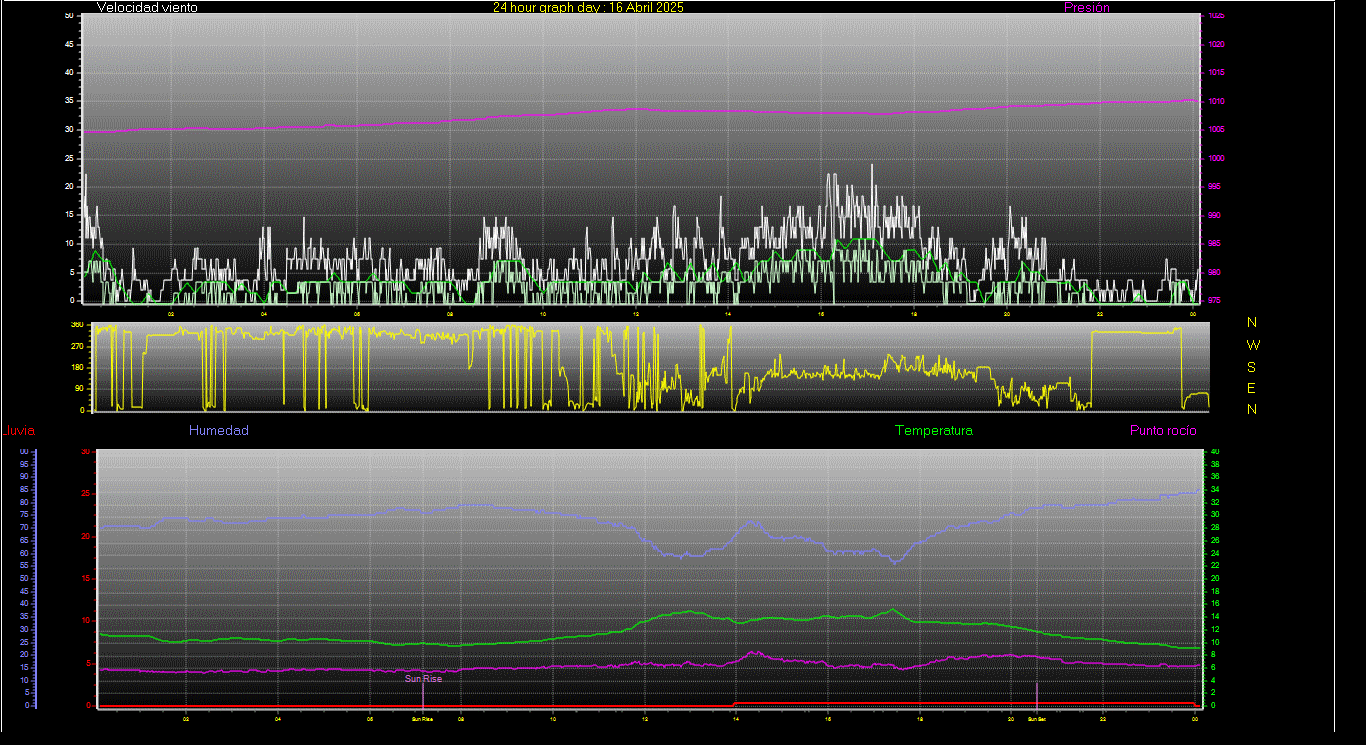
Task: Click "45" on the wind speed axis
Action: pyautogui.click(x=69, y=44)
